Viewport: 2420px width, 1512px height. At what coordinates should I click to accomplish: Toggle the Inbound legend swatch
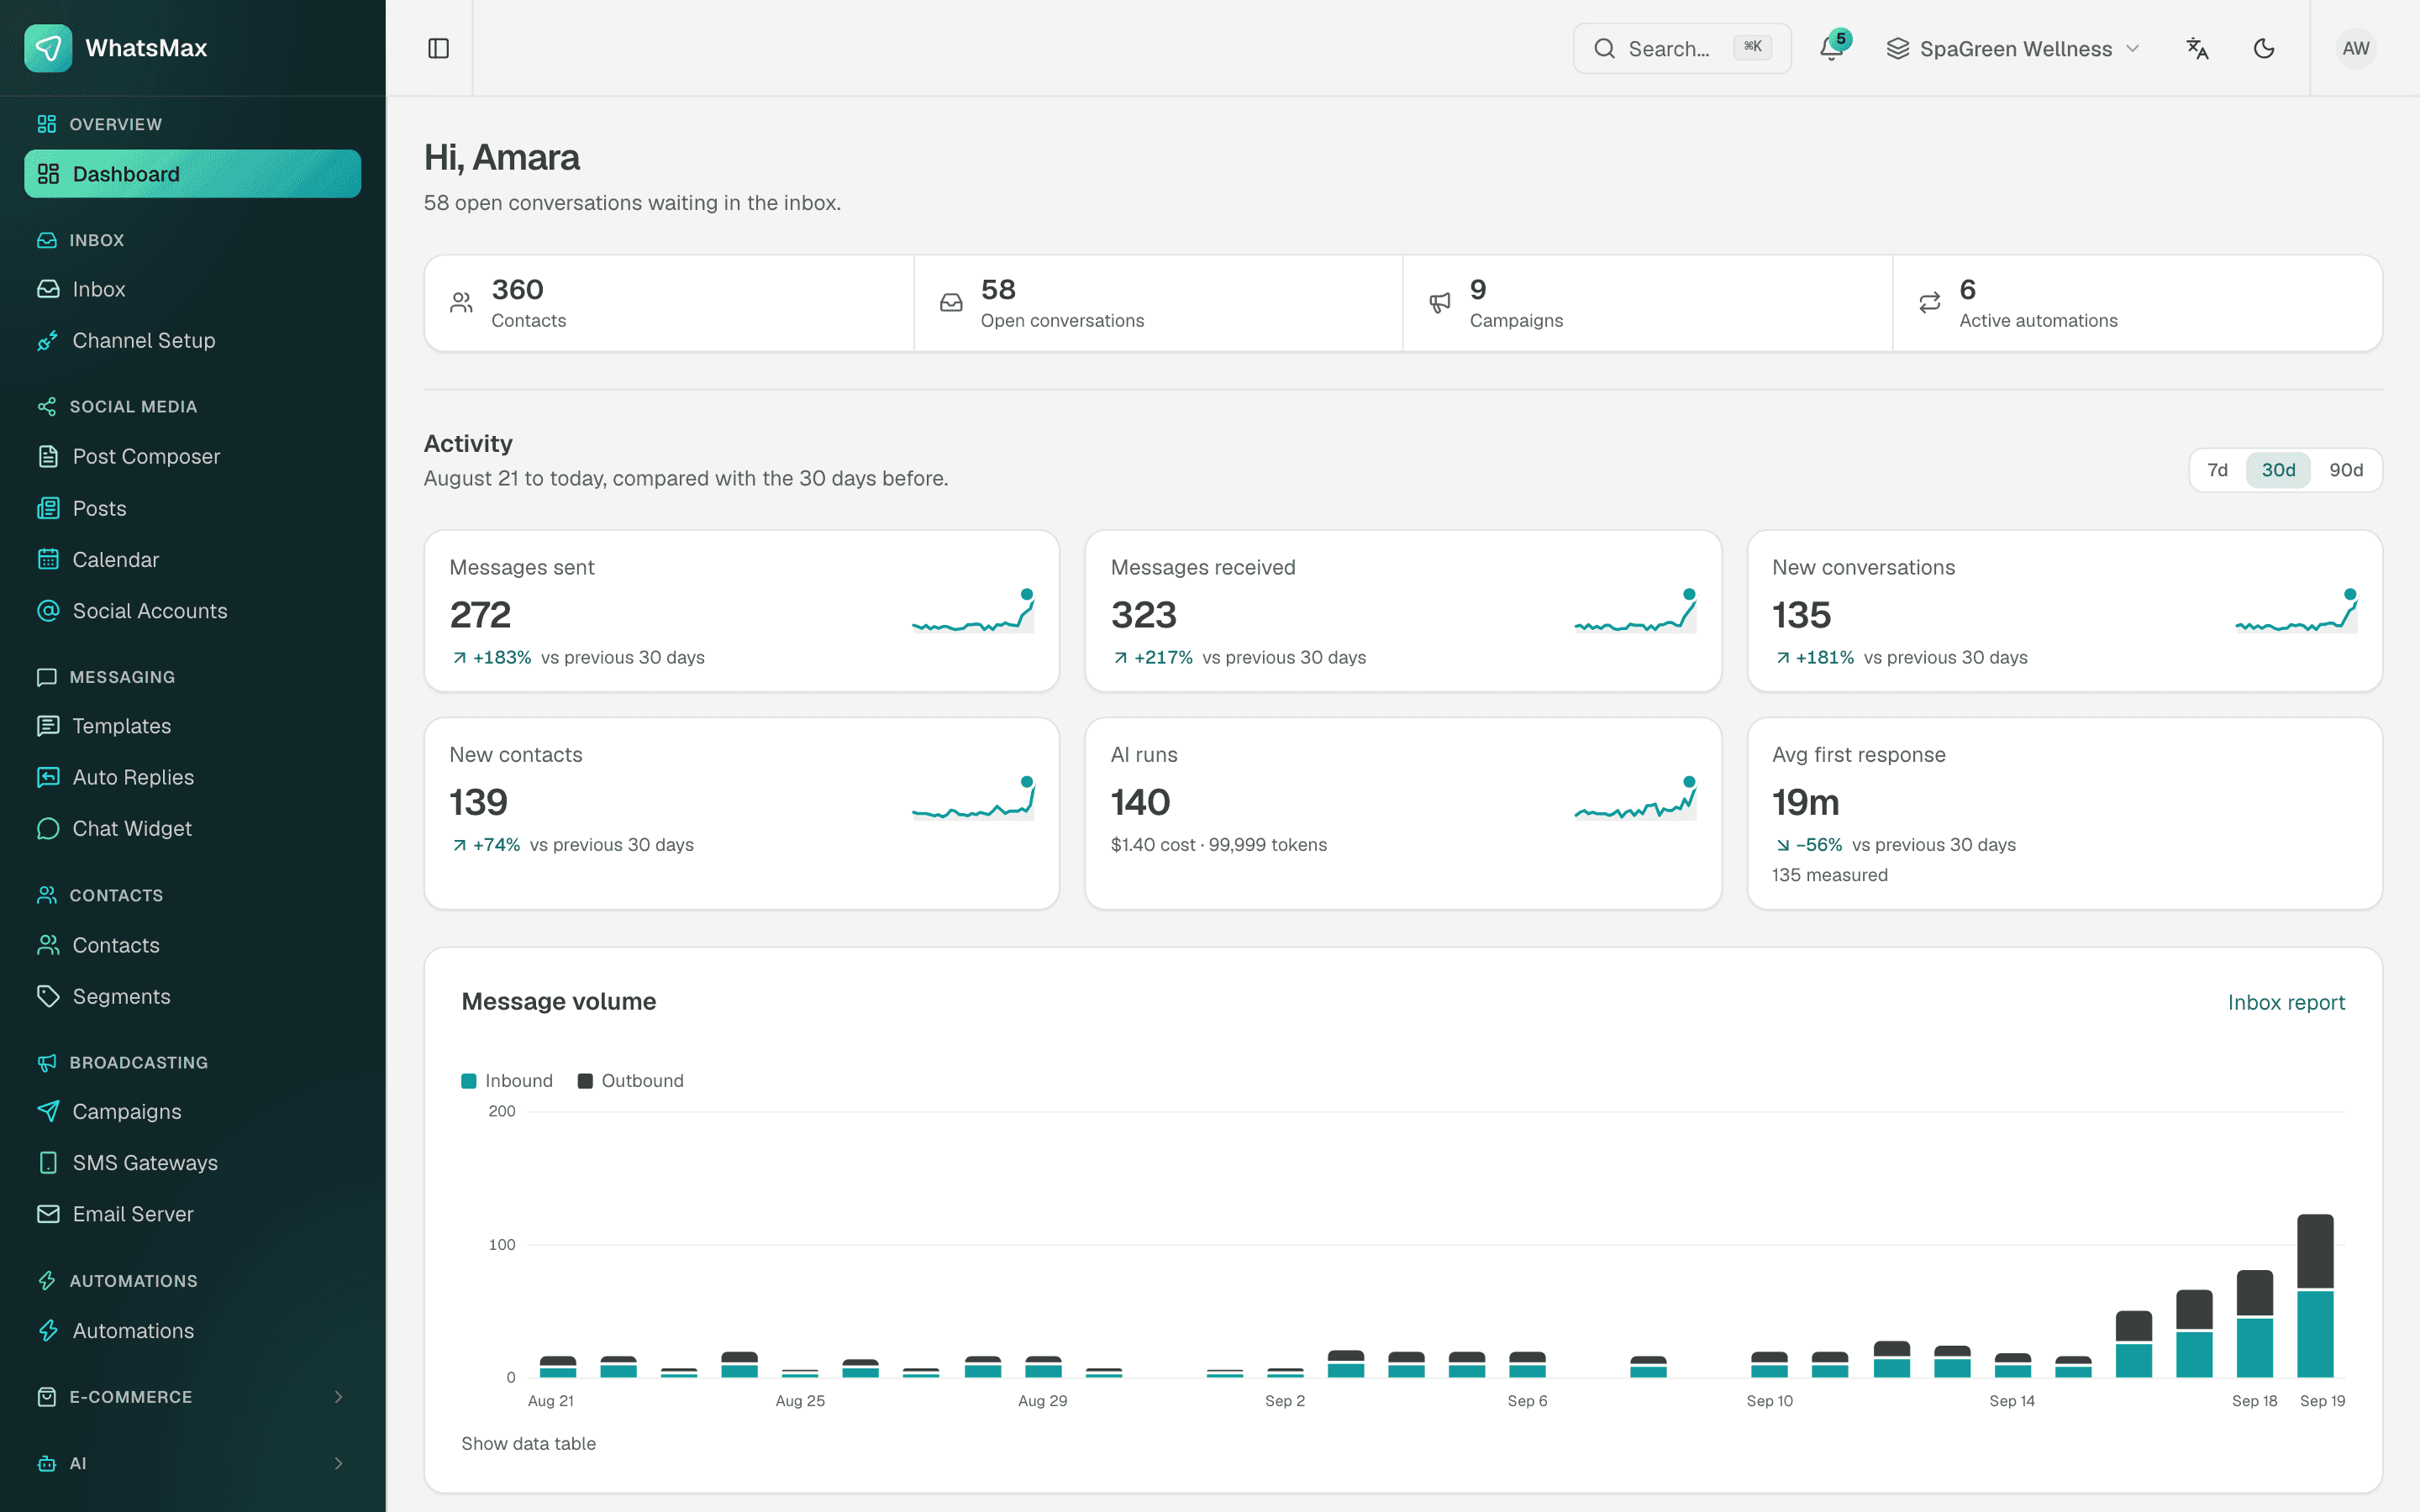468,1081
